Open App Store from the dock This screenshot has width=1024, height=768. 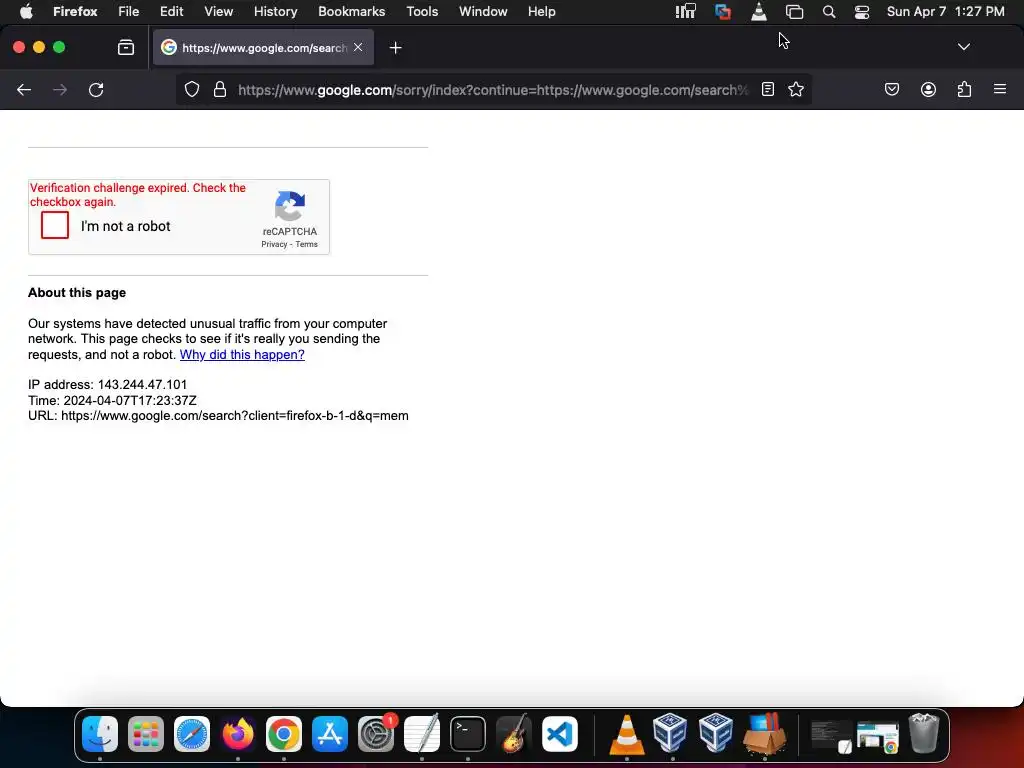pos(330,734)
